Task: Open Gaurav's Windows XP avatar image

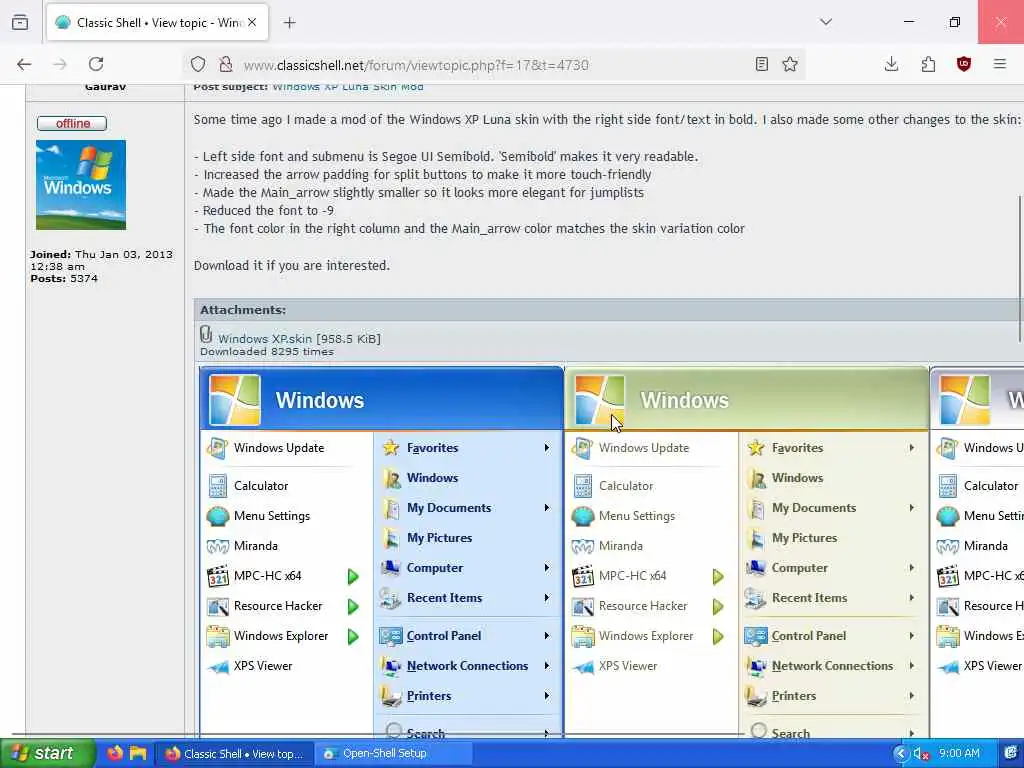Action: tap(81, 185)
